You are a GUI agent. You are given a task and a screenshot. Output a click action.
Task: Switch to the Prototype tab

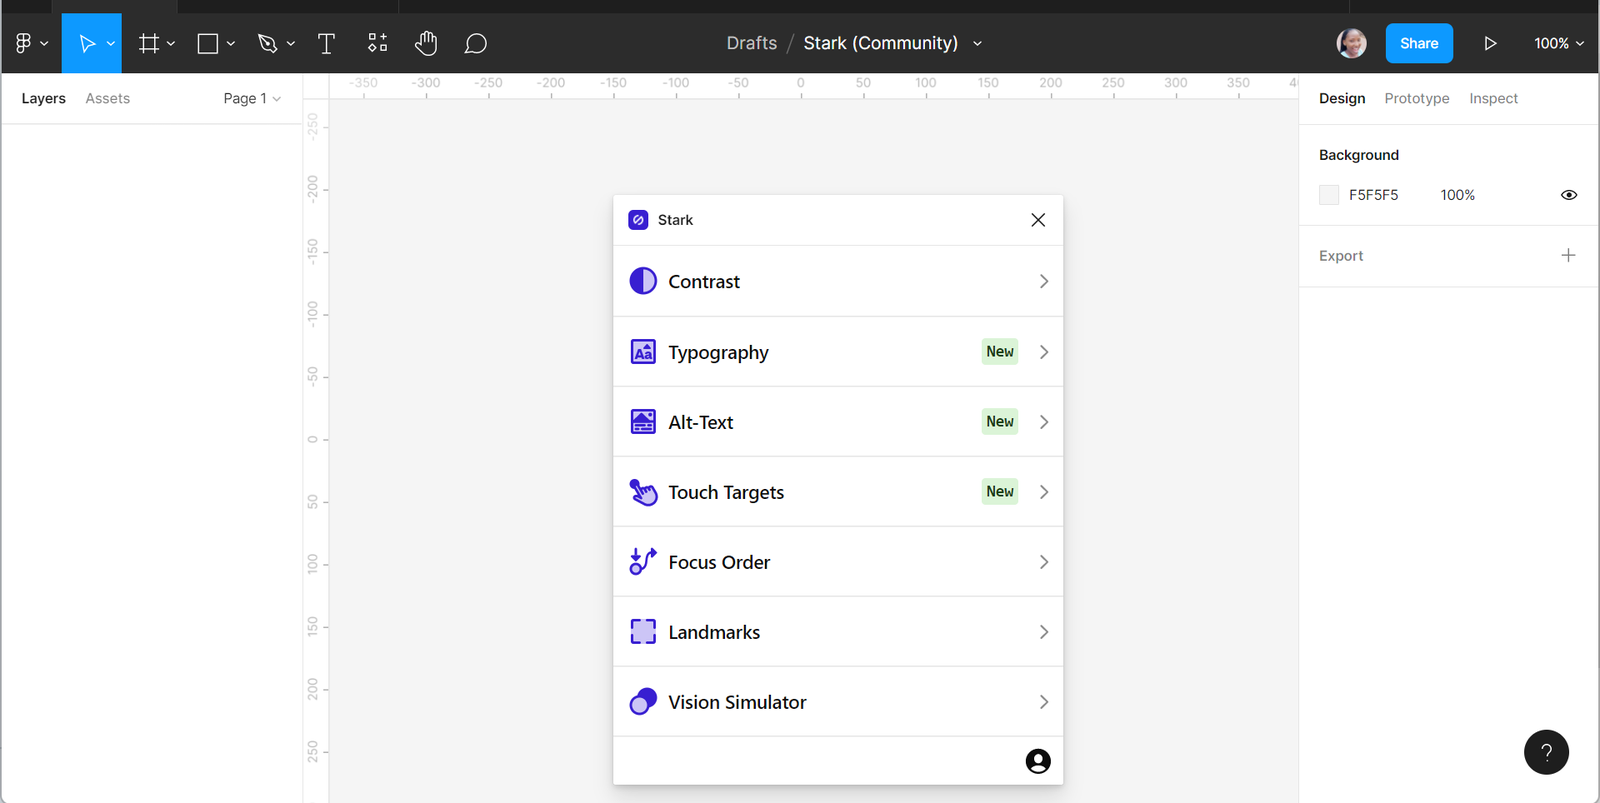point(1417,98)
